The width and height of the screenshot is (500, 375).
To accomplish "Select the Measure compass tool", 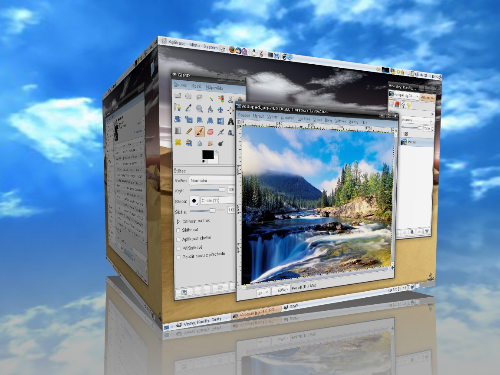I will pos(210,109).
